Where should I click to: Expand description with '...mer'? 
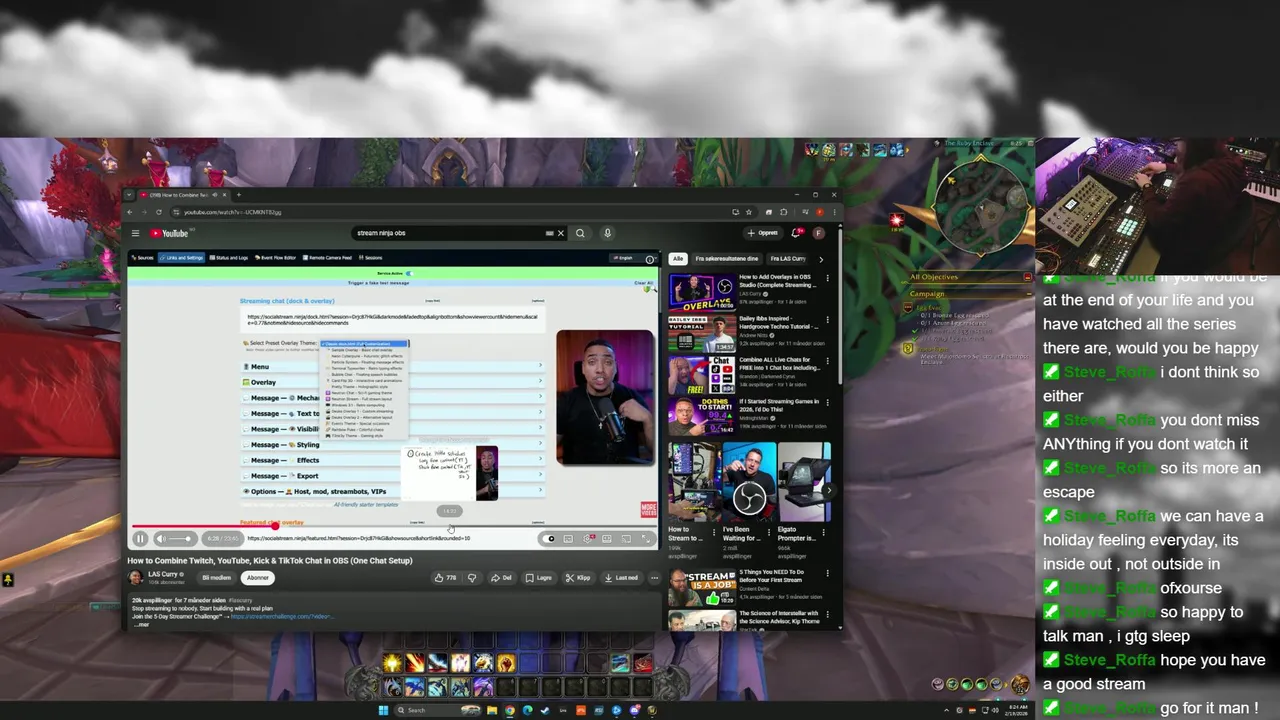[x=141, y=624]
